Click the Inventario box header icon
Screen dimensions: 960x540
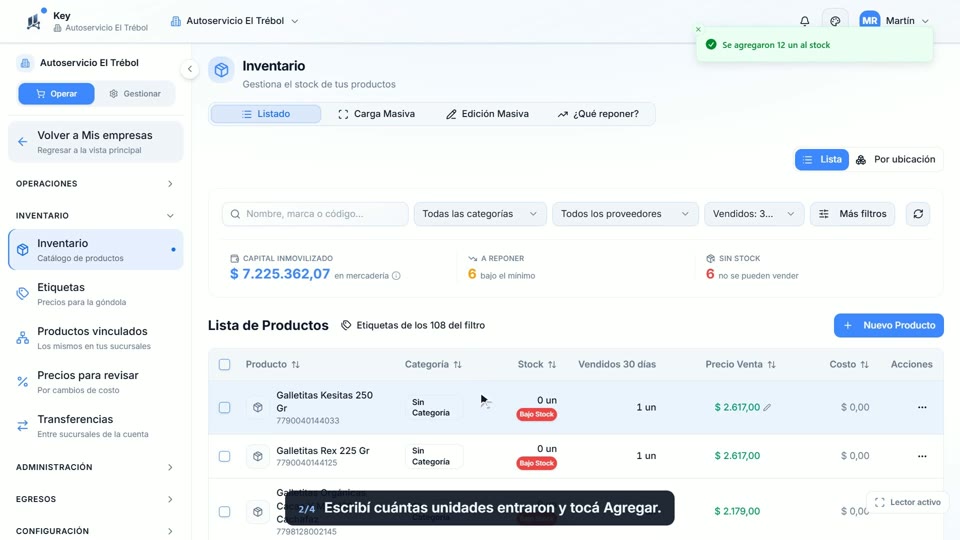point(221,70)
